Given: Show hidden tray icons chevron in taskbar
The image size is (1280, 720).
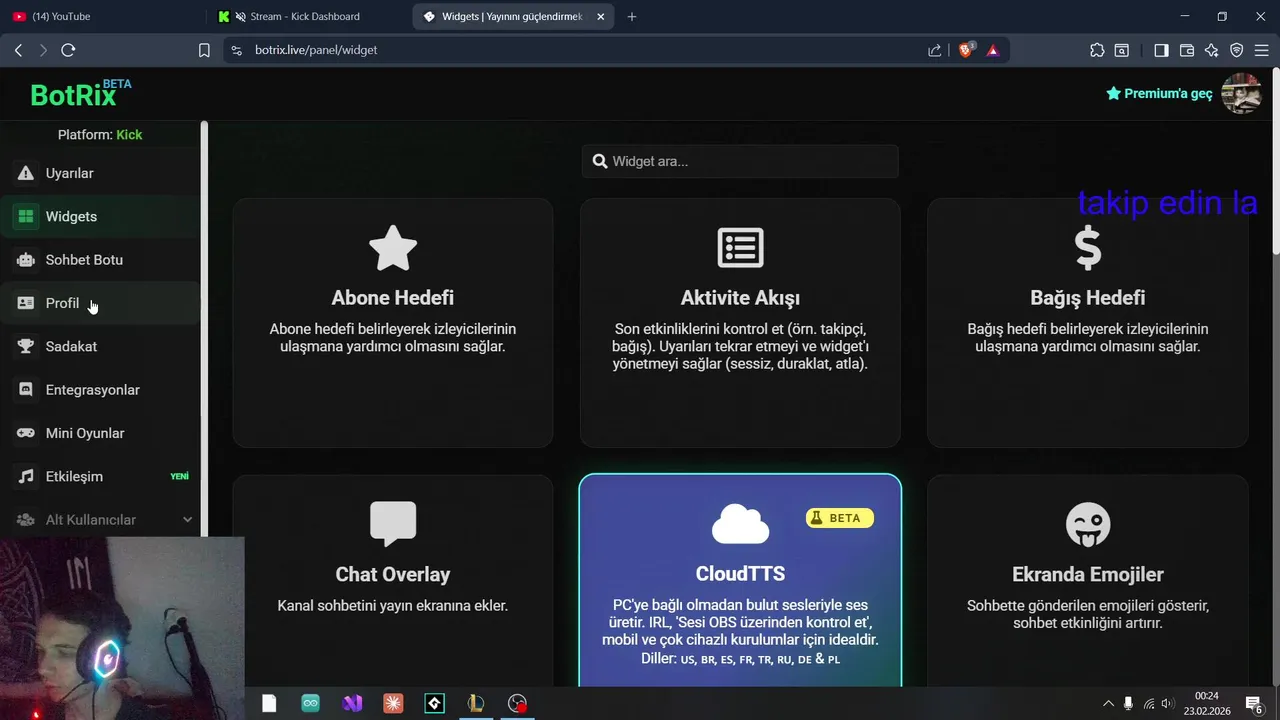Looking at the screenshot, I should tap(1108, 703).
